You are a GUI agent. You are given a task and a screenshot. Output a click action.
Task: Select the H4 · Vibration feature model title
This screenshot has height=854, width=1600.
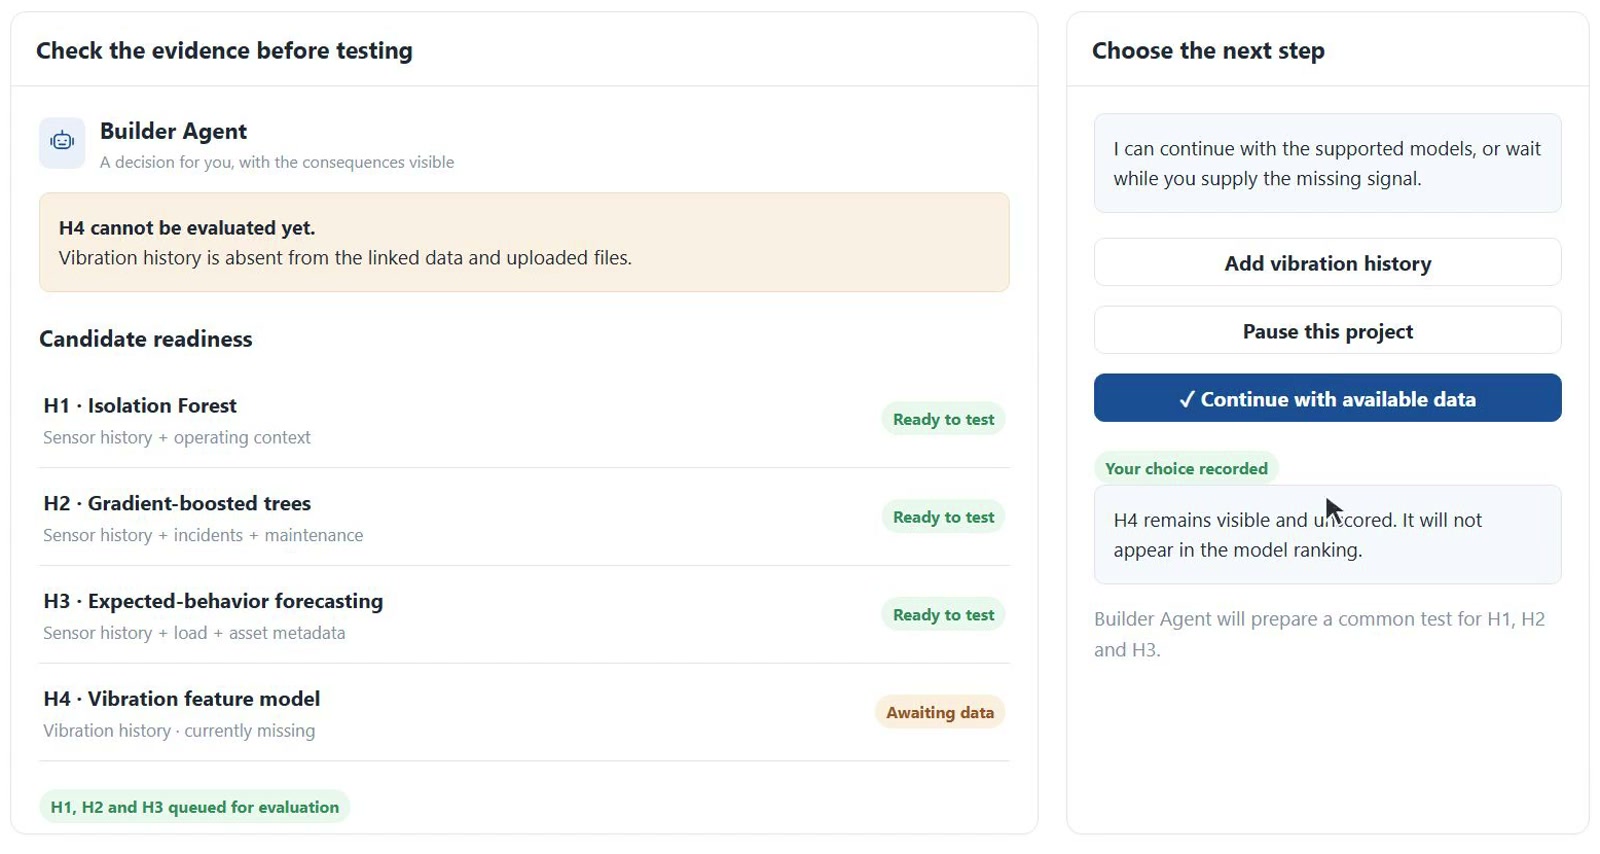(x=181, y=699)
